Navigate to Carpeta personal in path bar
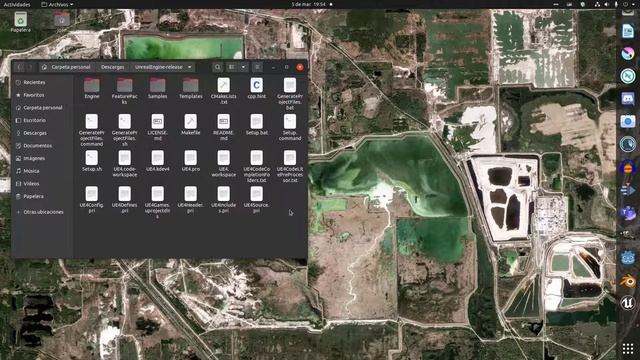This screenshot has height=360, width=640. [x=66, y=67]
